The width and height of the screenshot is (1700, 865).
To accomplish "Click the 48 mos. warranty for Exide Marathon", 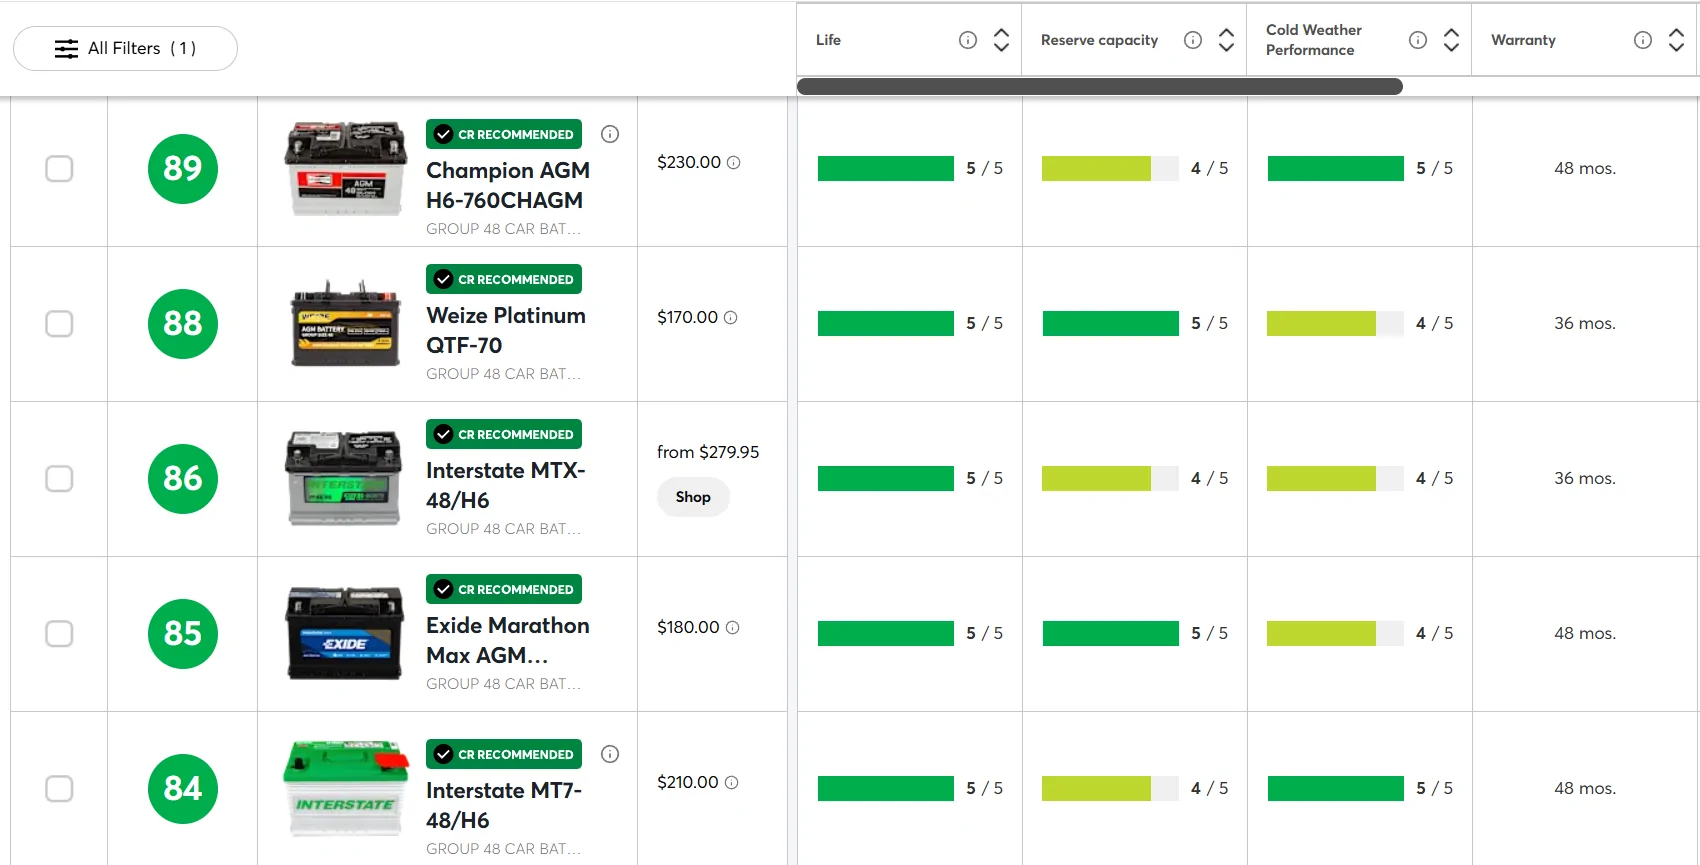I will pos(1585,633).
